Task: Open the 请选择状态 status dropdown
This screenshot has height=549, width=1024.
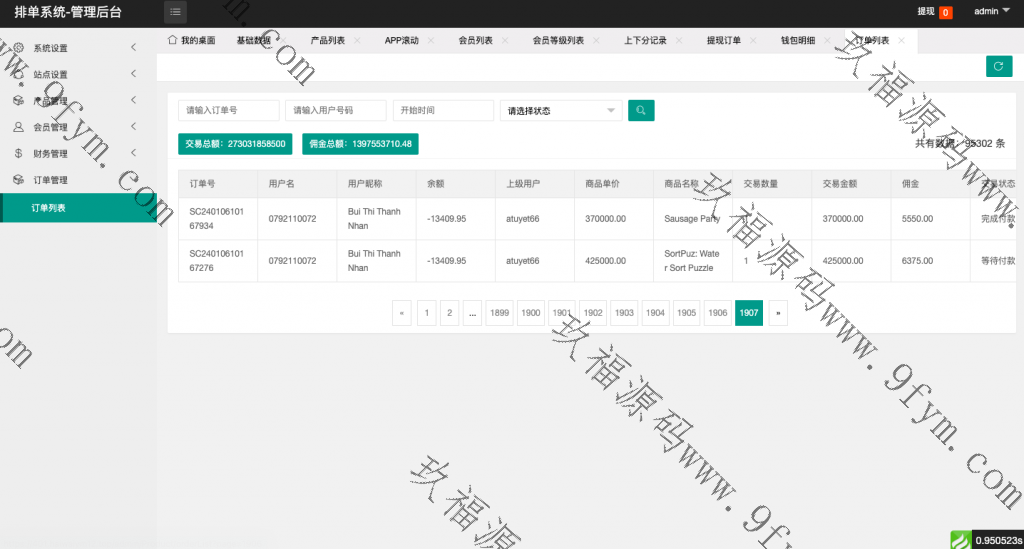Action: 560,110
